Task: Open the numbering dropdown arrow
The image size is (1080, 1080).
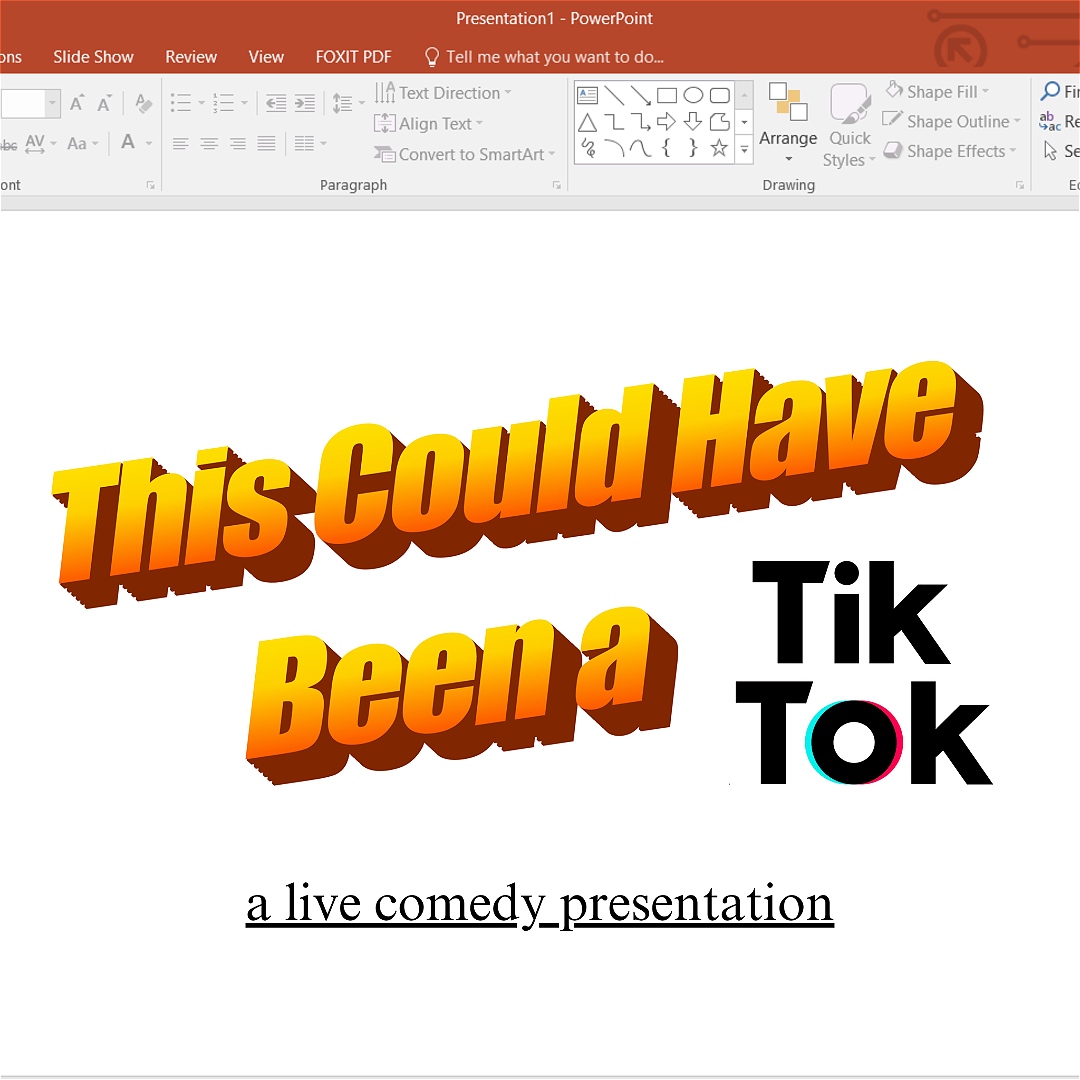Action: coord(245,103)
